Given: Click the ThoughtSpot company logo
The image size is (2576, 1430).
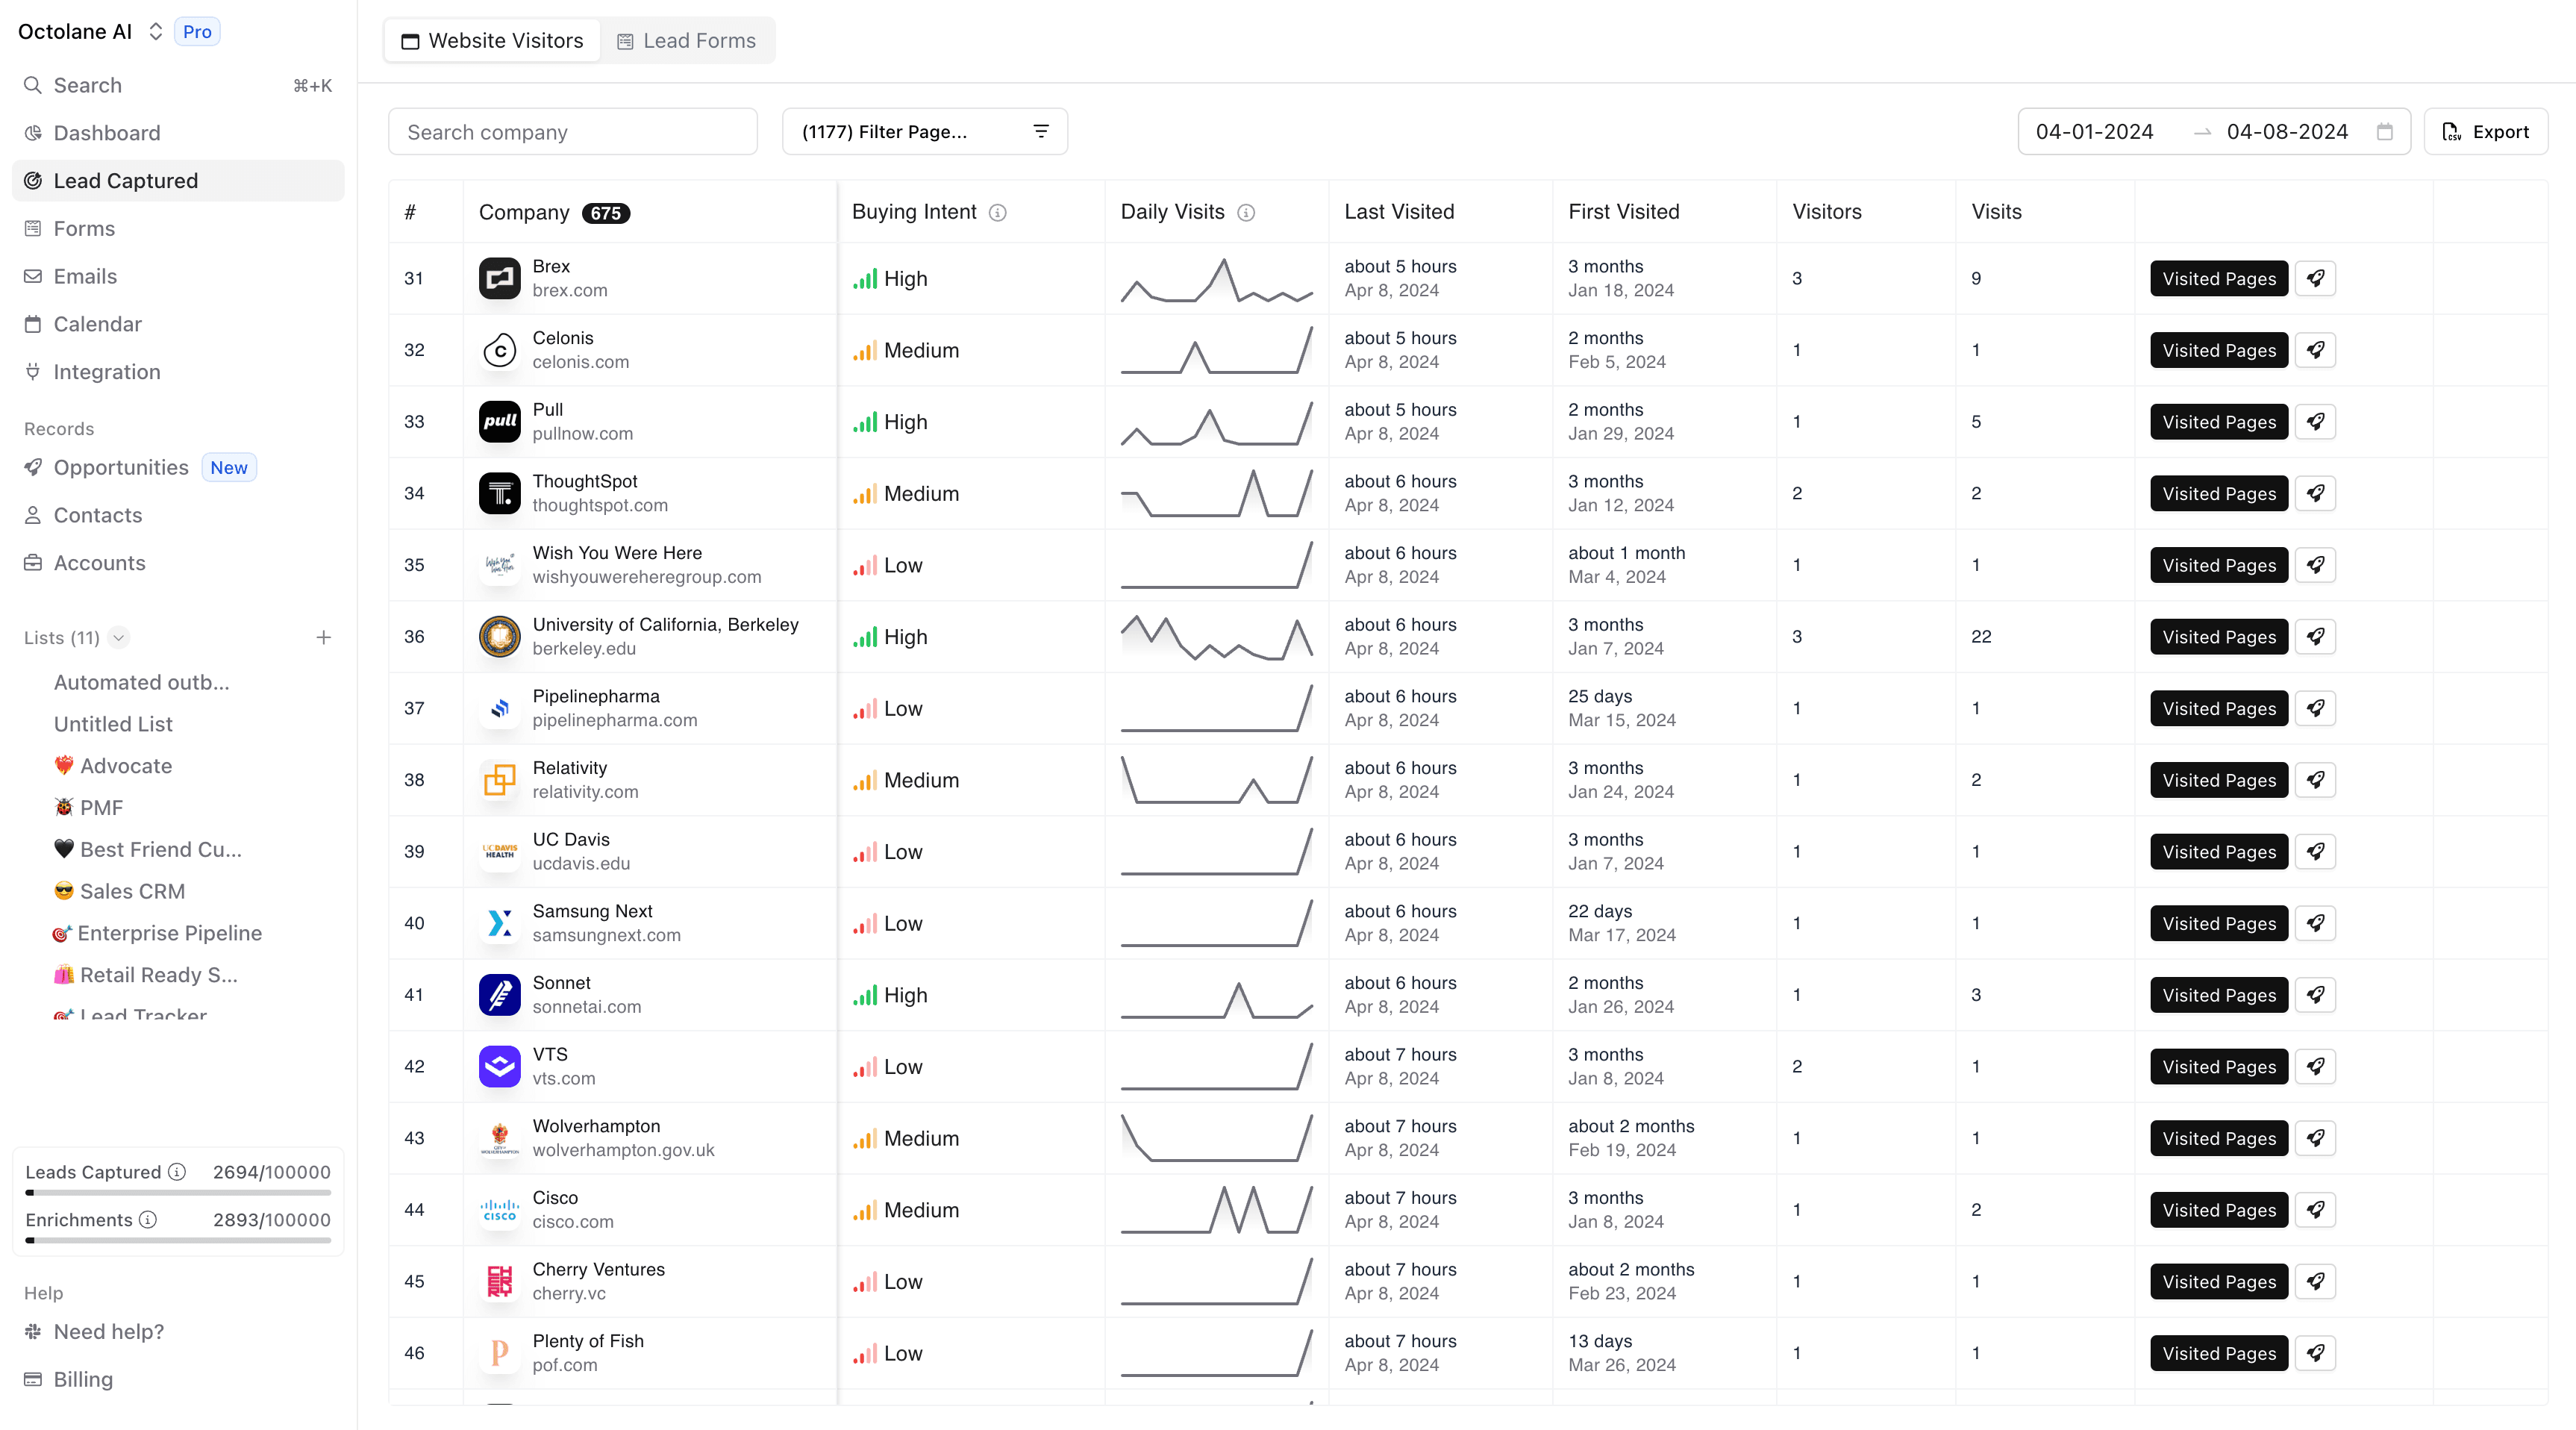Looking at the screenshot, I should click(x=499, y=493).
